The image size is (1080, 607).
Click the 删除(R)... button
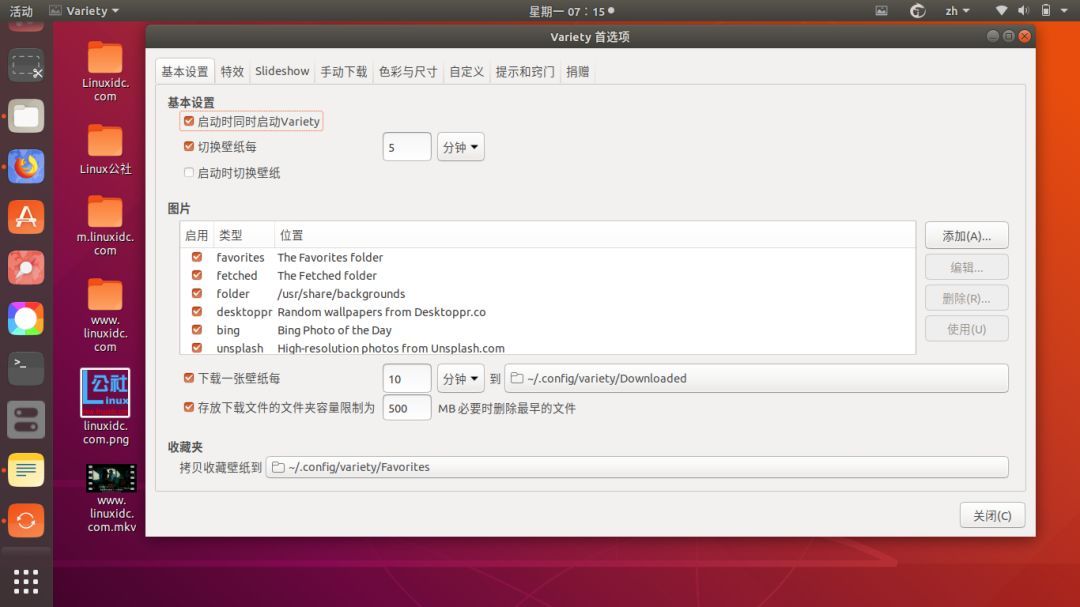click(966, 298)
